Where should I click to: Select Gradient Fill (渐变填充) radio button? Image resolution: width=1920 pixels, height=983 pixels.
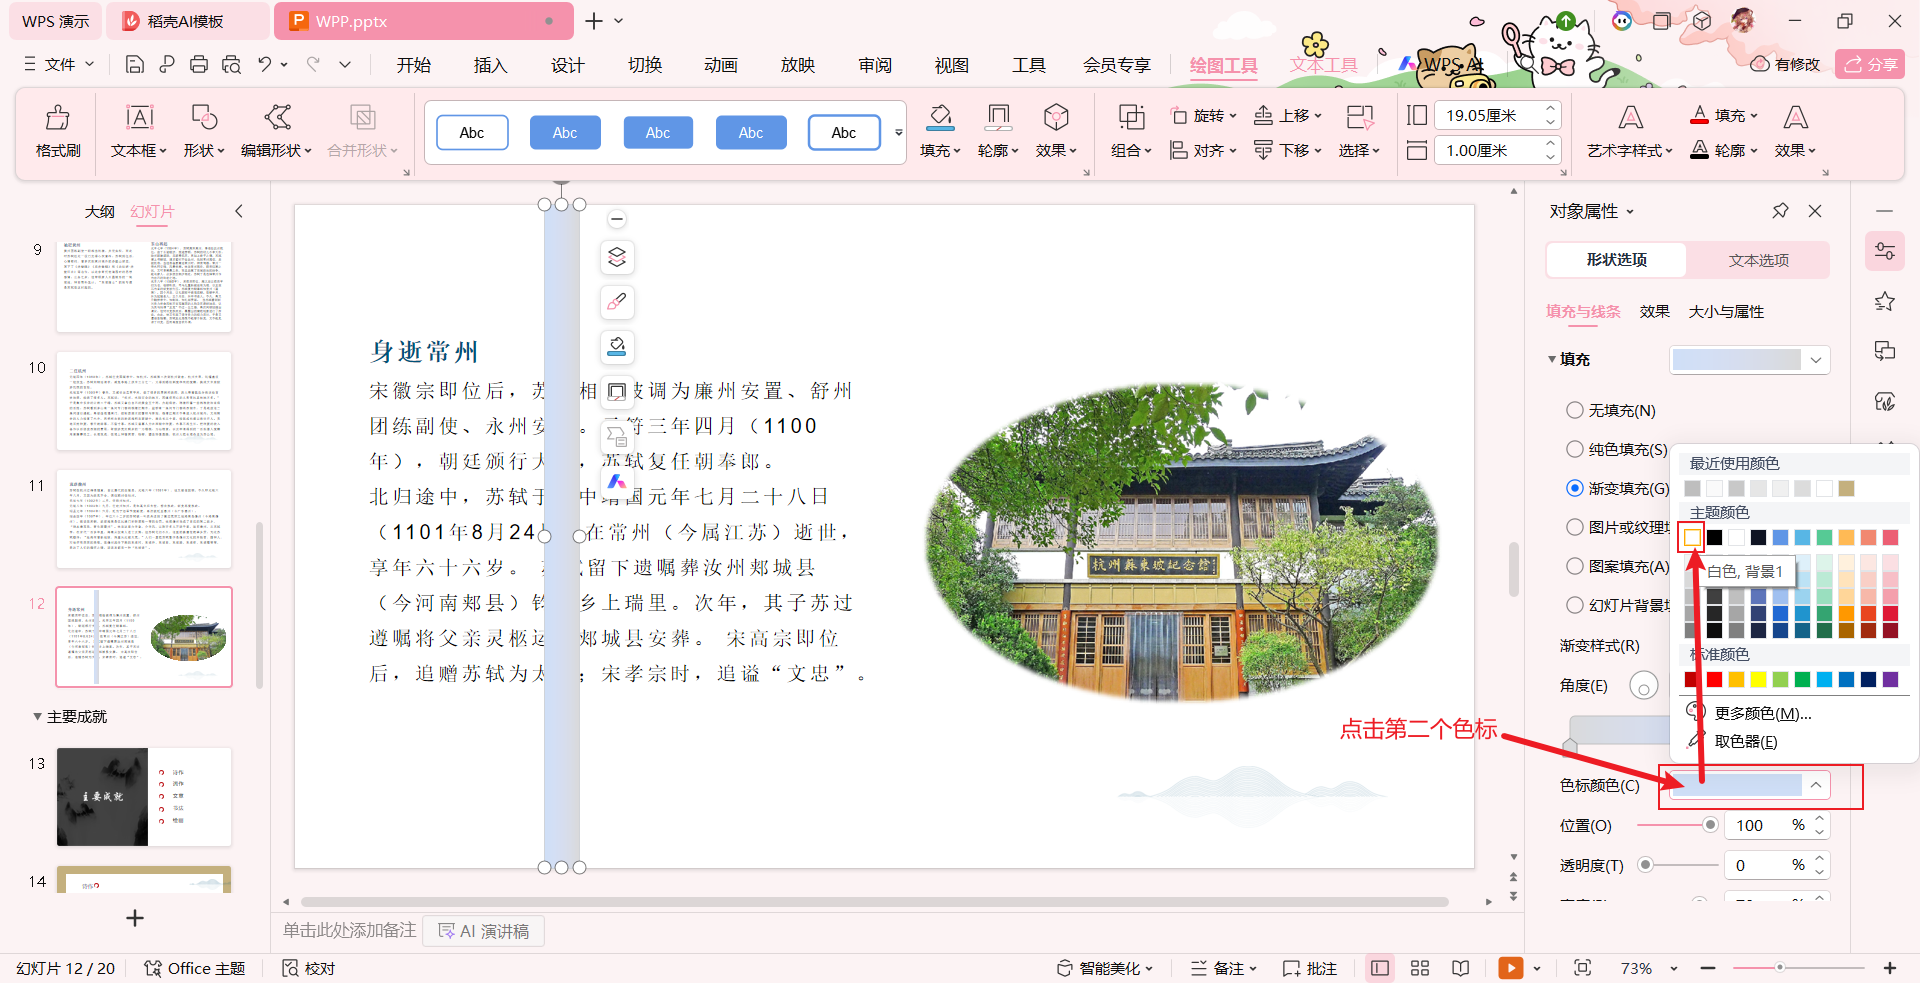point(1575,488)
